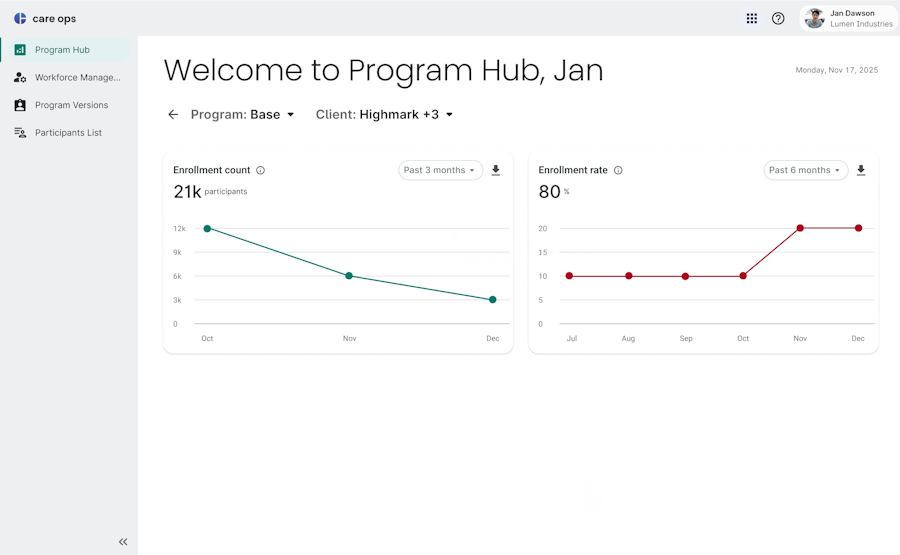Show info tooltip for Enrollment rate

pyautogui.click(x=618, y=170)
